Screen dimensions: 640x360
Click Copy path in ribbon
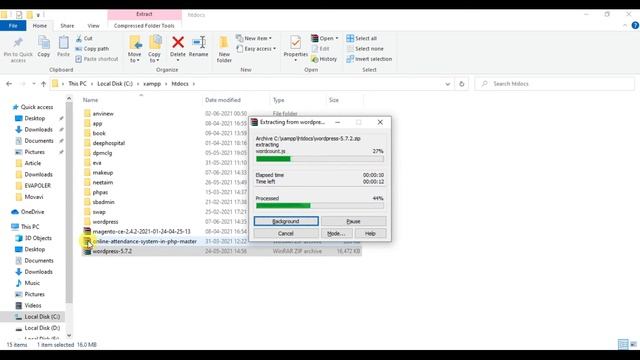(92, 49)
